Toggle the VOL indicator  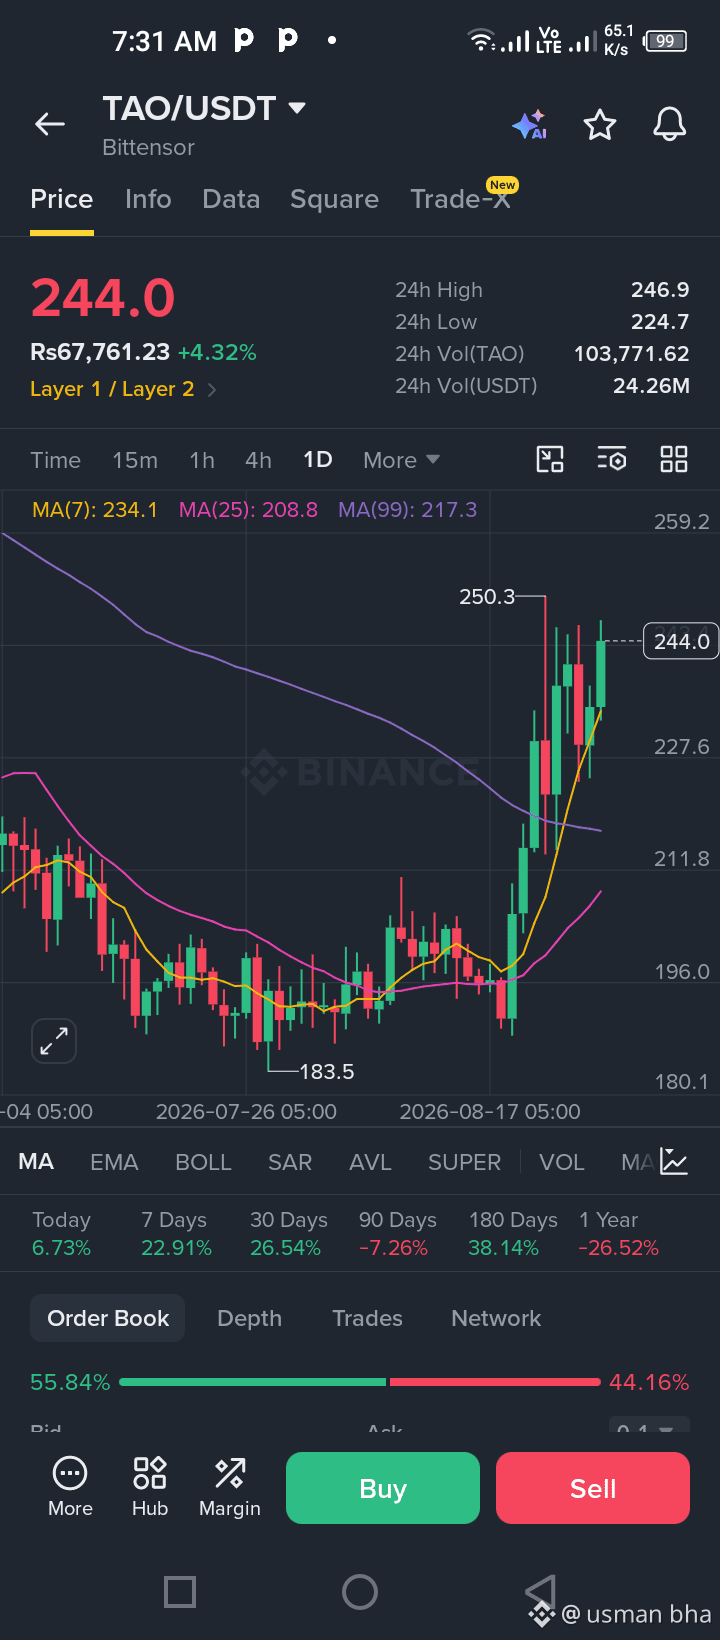[x=561, y=1162]
